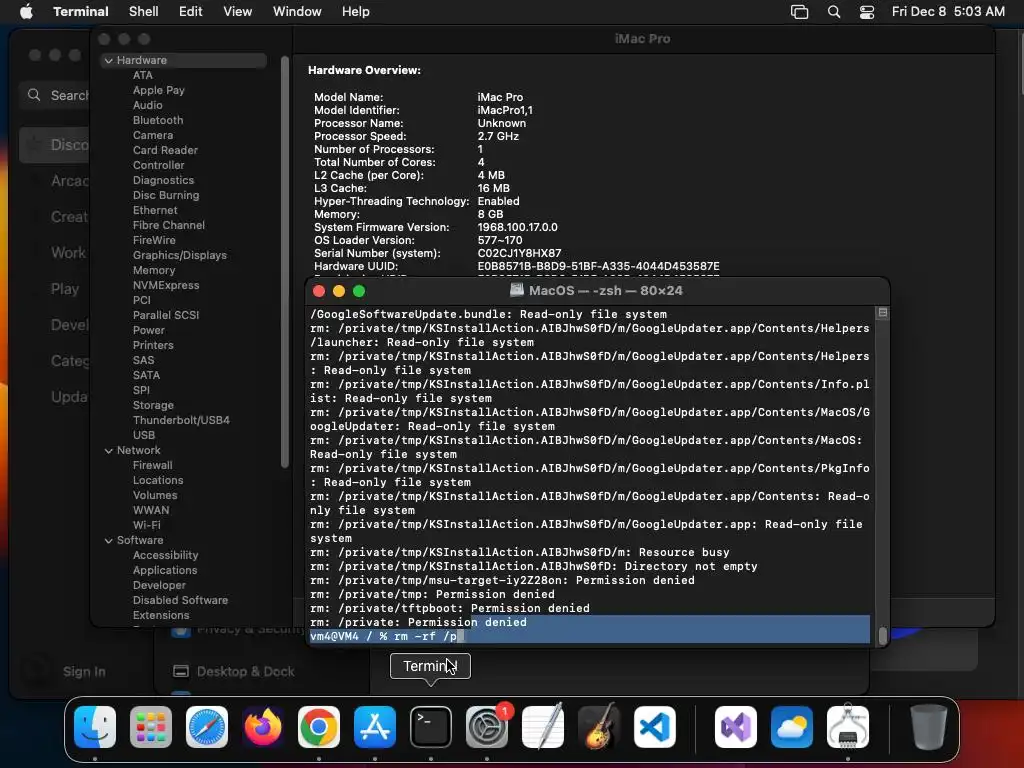Open Desktop & Dock settings item
This screenshot has width=1024, height=768.
pyautogui.click(x=233, y=671)
